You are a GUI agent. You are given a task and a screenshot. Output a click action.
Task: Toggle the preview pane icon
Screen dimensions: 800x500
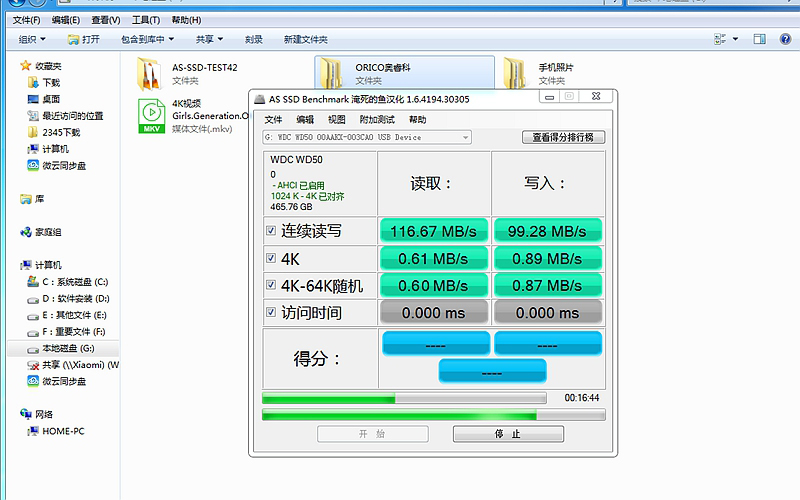(759, 39)
